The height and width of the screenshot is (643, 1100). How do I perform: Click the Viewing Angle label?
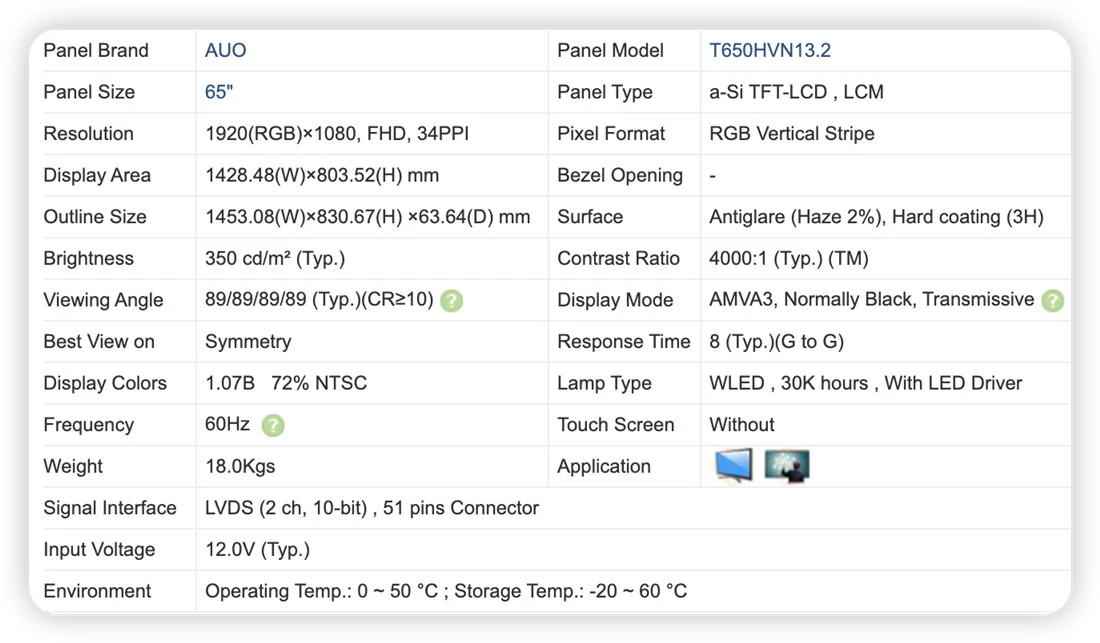pyautogui.click(x=103, y=300)
